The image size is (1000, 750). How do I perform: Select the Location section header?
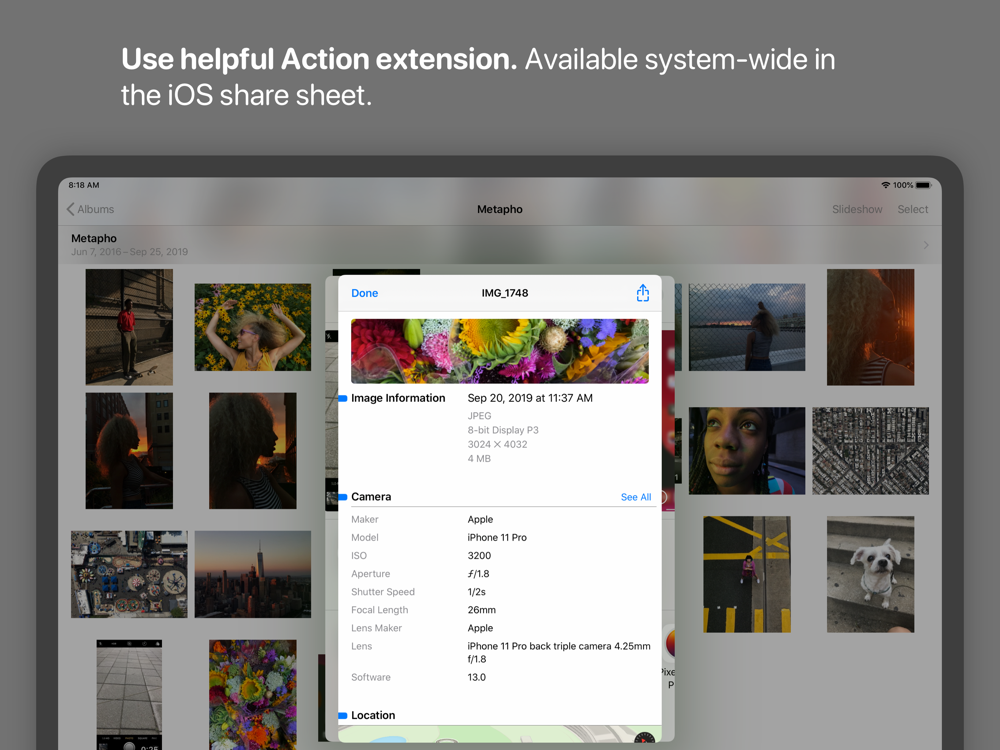[x=373, y=716]
